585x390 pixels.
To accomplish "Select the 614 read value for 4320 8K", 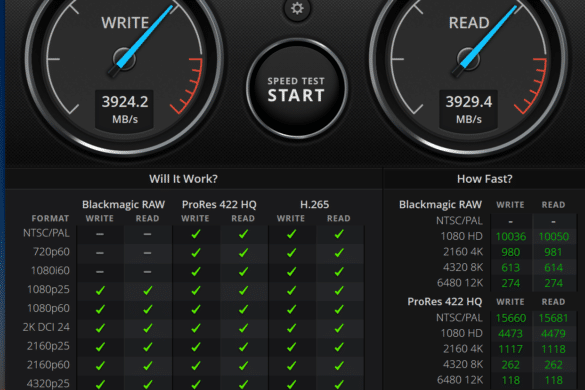I will [553, 268].
